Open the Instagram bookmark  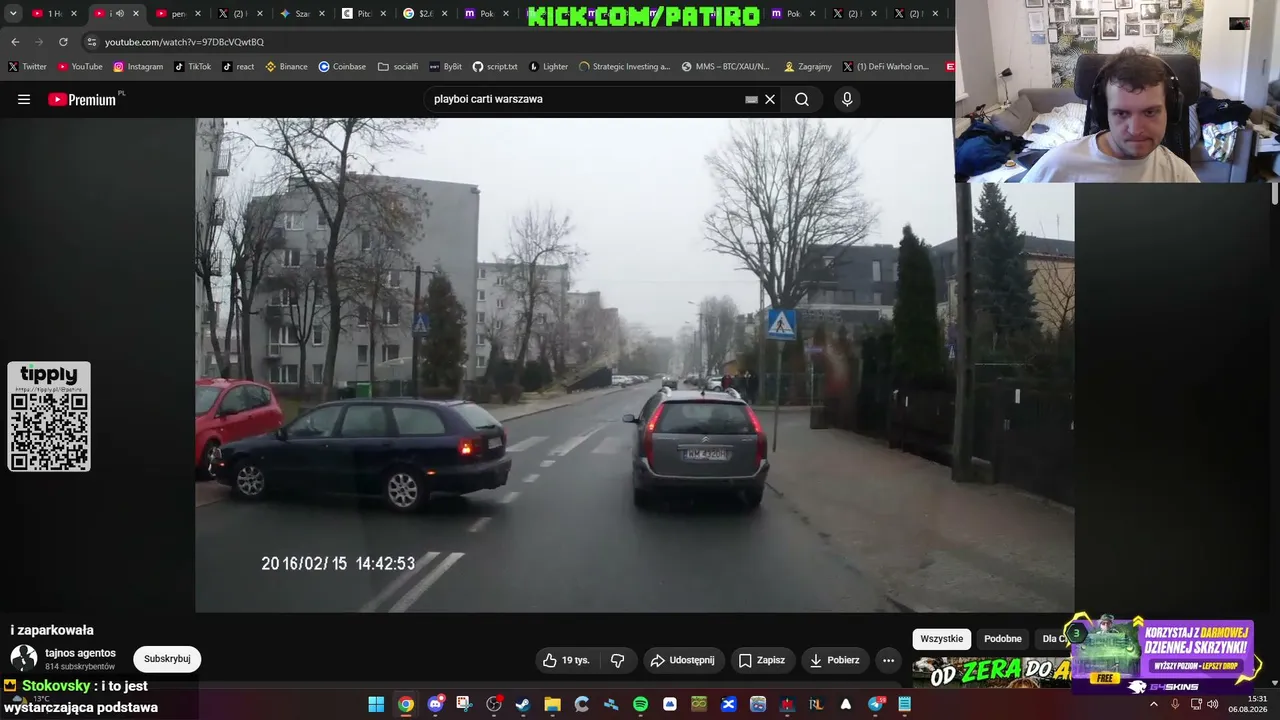click(x=138, y=67)
